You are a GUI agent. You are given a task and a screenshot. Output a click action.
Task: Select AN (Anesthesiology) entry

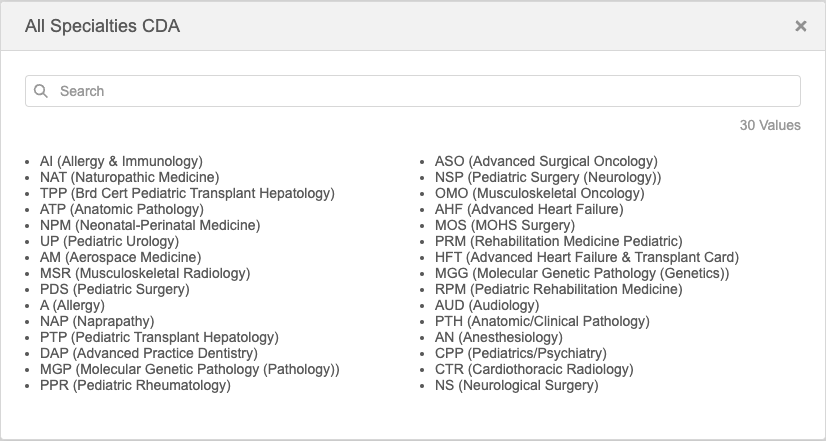point(499,337)
